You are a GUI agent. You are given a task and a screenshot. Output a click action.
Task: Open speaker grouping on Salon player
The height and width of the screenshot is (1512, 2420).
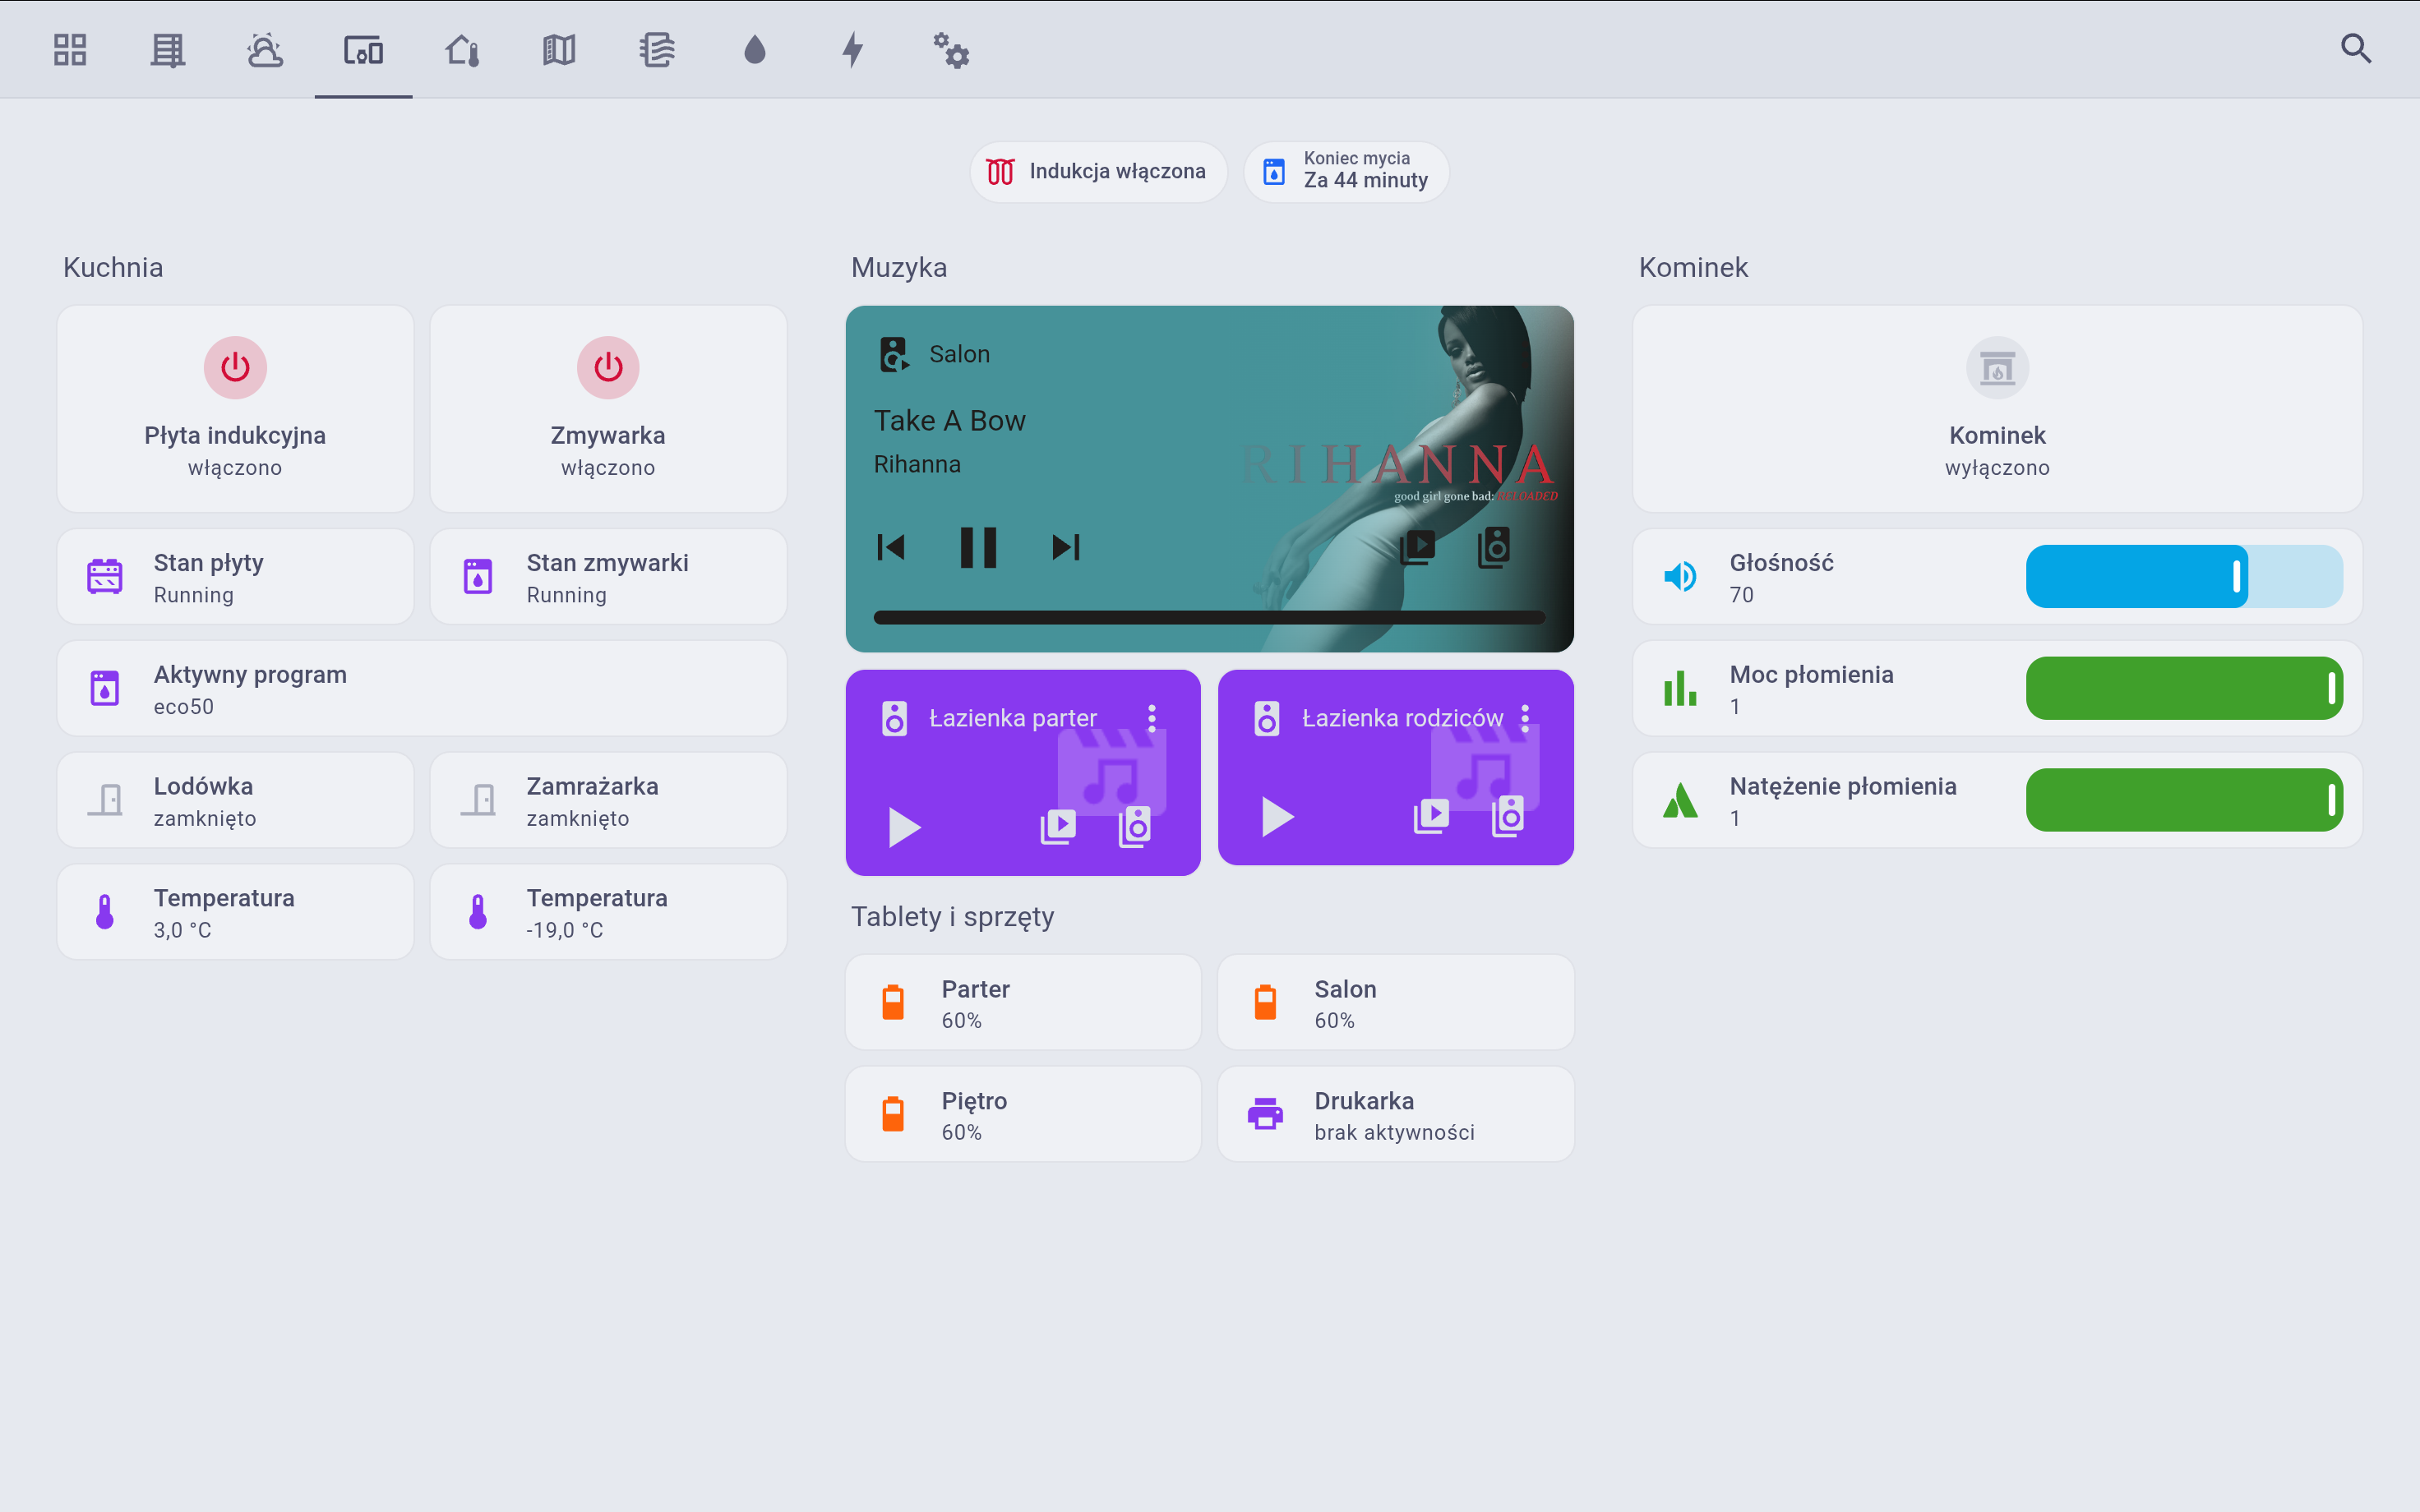[1494, 547]
